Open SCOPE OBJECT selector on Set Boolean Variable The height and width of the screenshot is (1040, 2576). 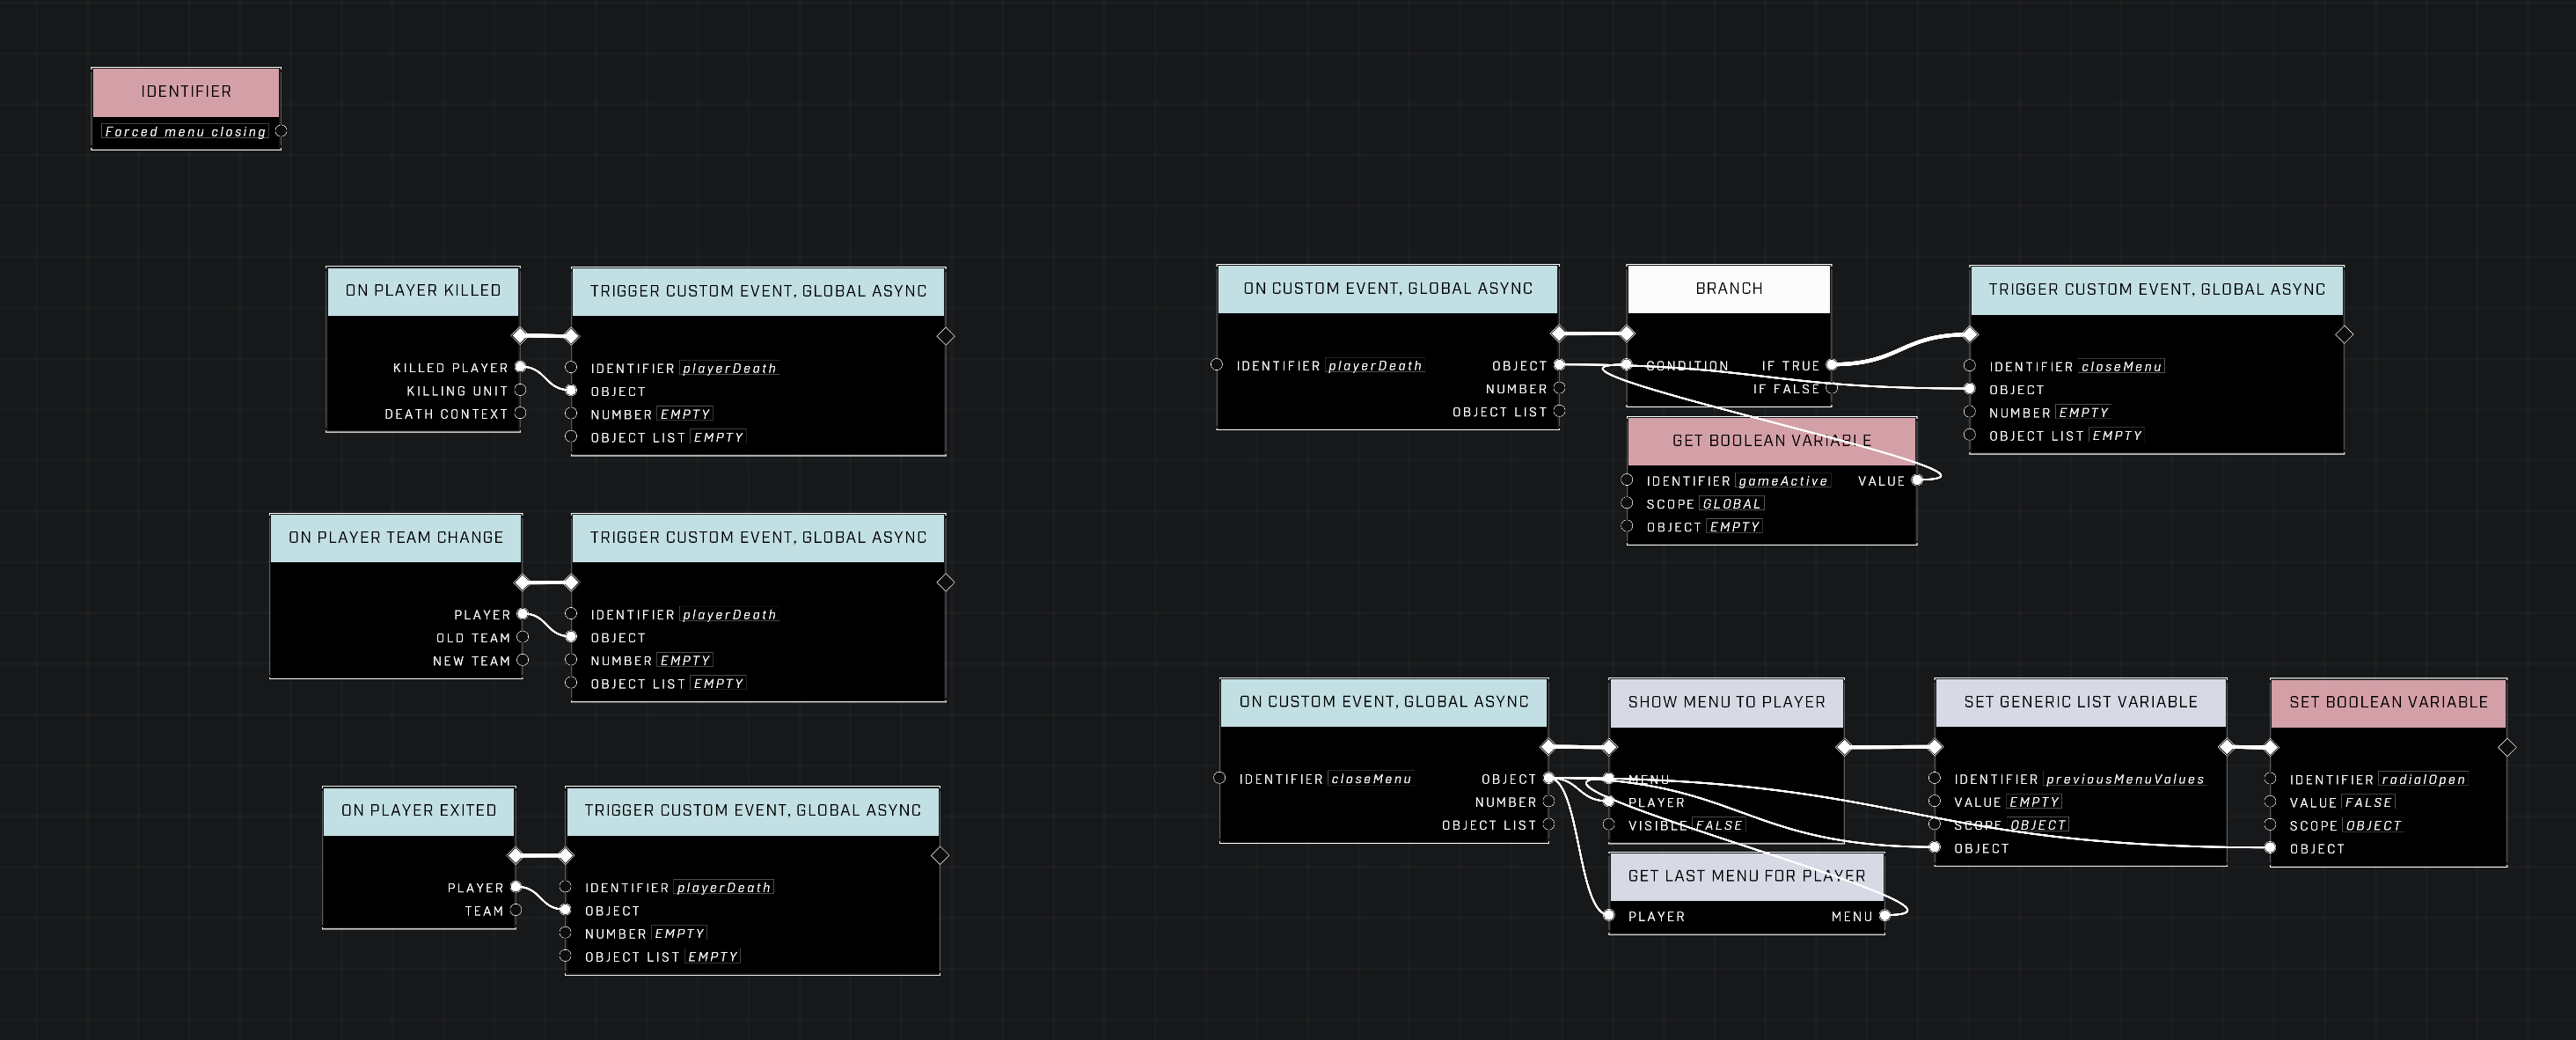click(2372, 826)
